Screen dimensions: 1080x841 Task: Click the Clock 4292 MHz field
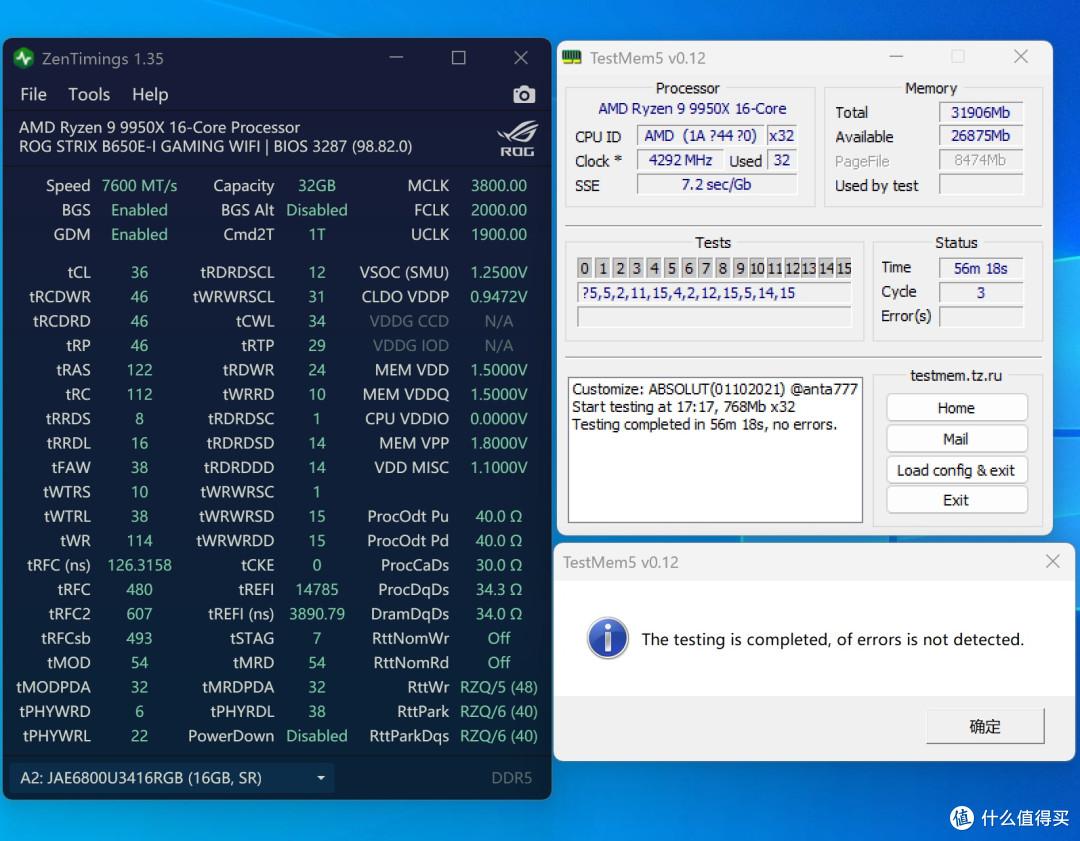(680, 160)
